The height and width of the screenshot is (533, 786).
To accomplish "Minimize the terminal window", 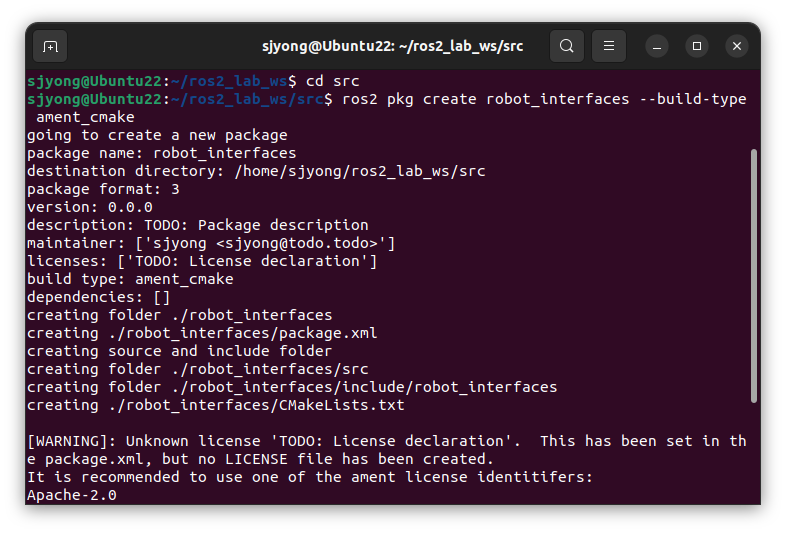I will pyautogui.click(x=657, y=47).
